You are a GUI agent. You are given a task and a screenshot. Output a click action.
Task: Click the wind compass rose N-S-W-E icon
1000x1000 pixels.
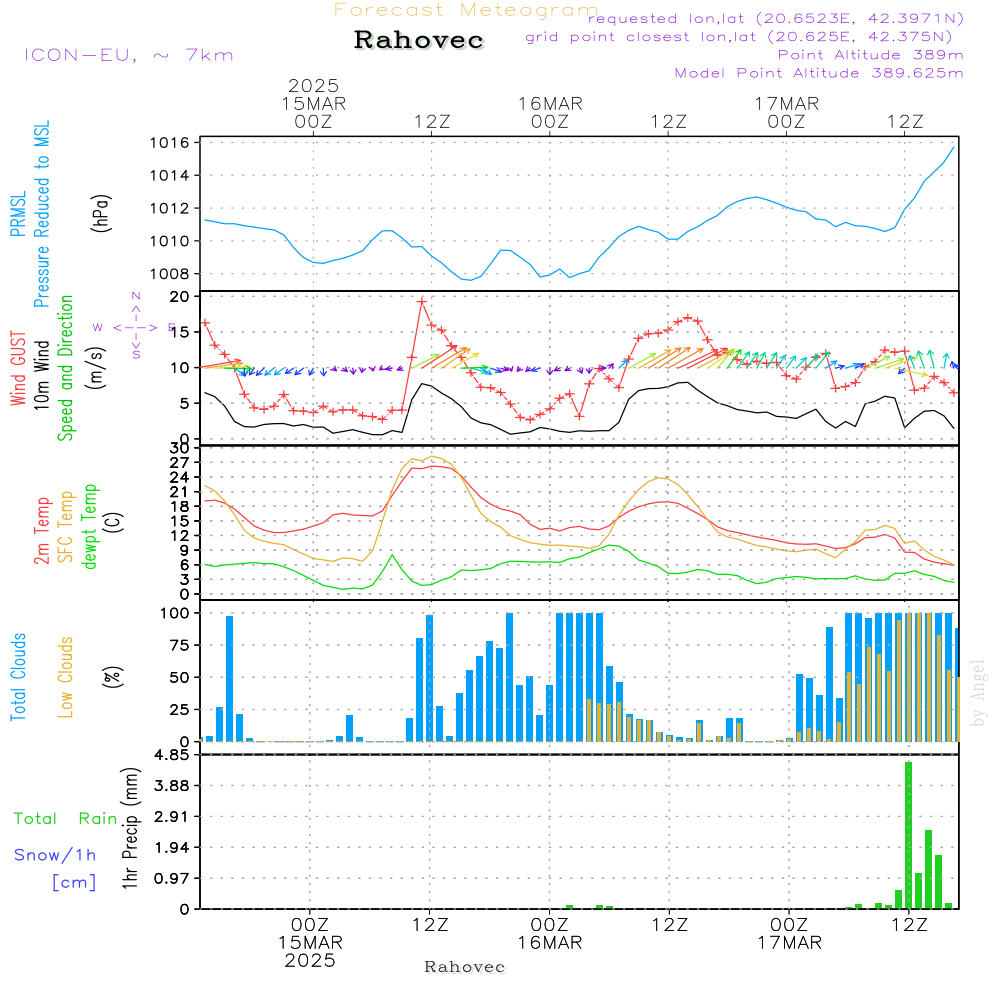[x=135, y=327]
